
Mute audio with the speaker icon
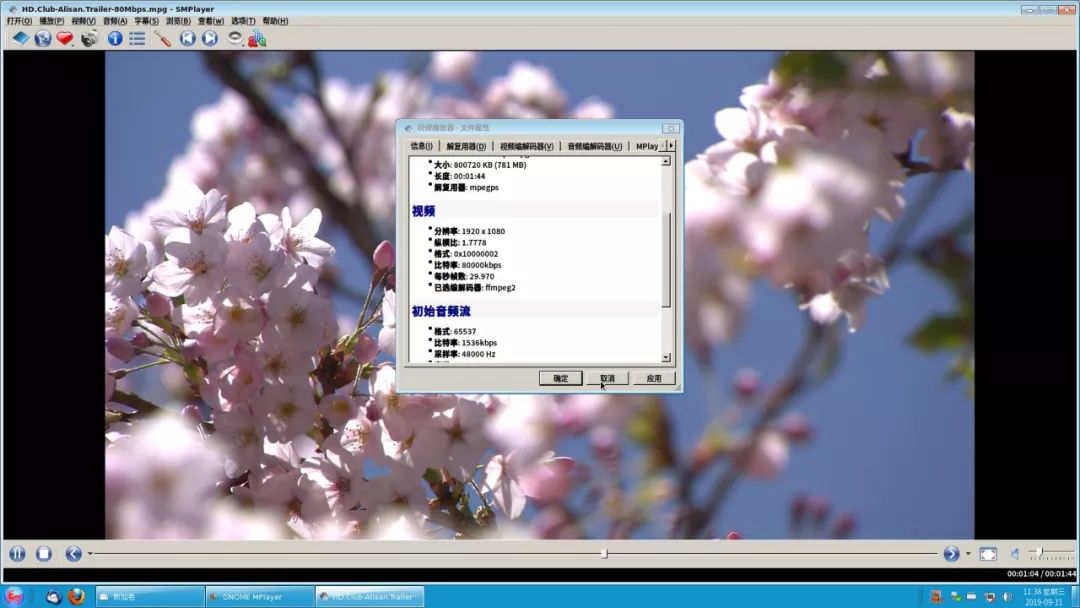coord(1014,553)
